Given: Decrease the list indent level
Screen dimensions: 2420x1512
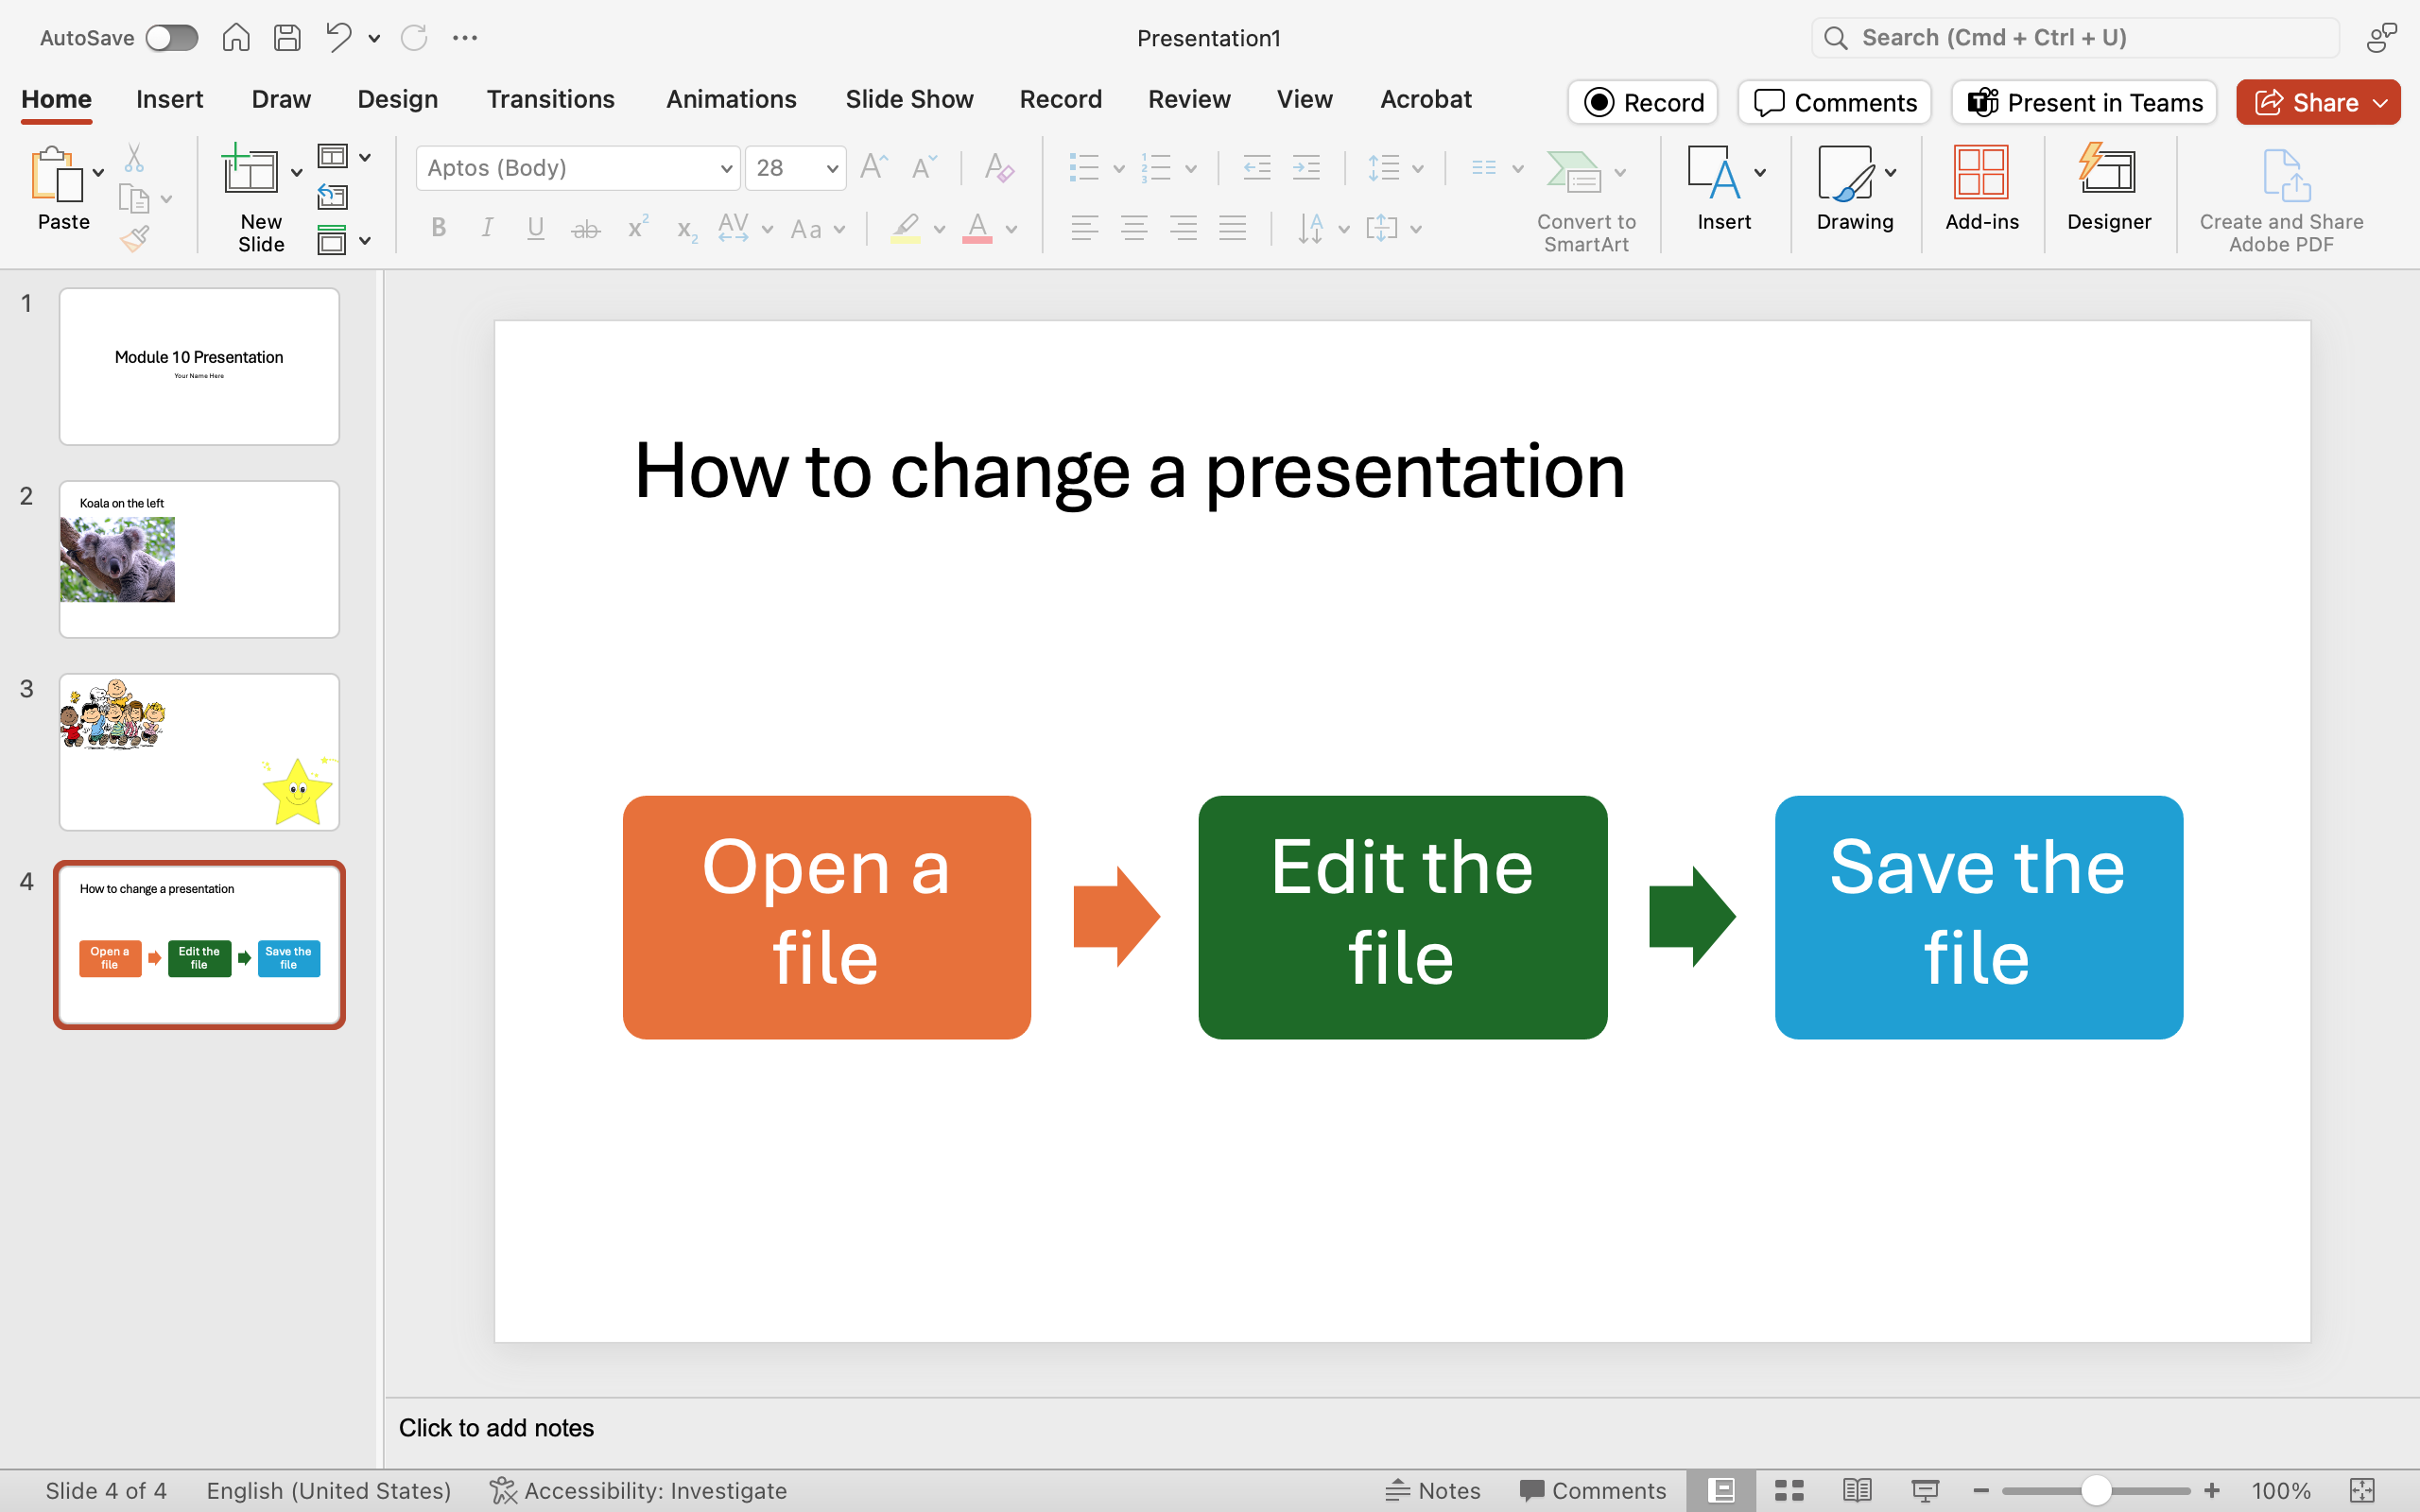Looking at the screenshot, I should (x=1257, y=167).
